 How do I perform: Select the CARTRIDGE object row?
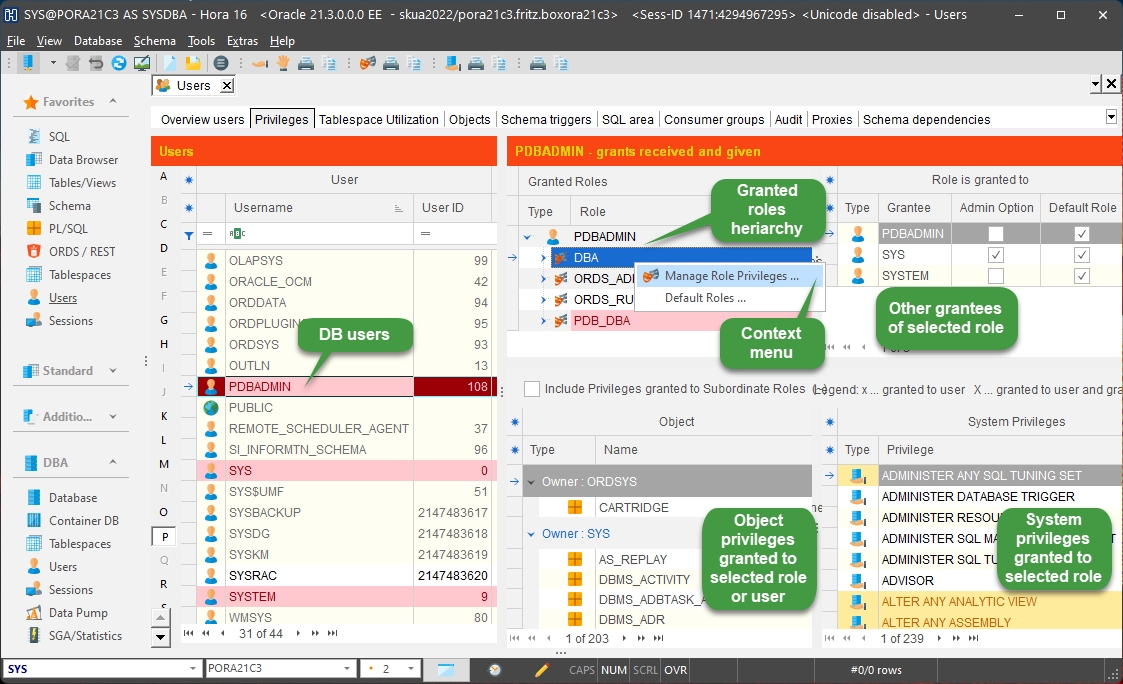(x=667, y=507)
